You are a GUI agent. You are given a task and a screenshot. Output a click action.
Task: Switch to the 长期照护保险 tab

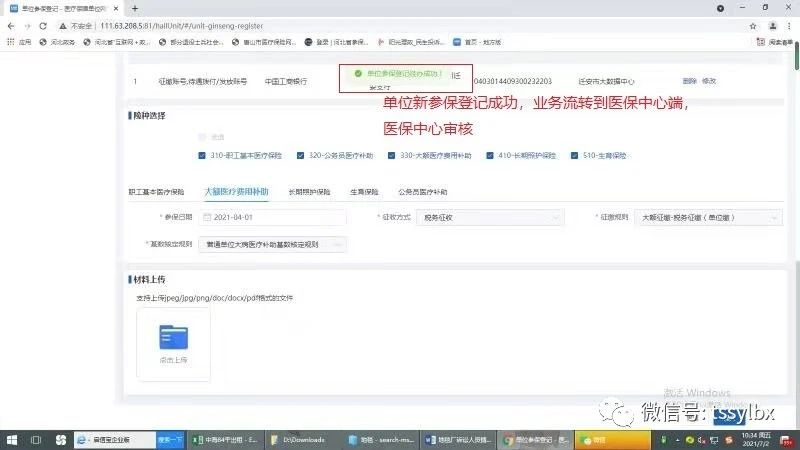tap(309, 190)
